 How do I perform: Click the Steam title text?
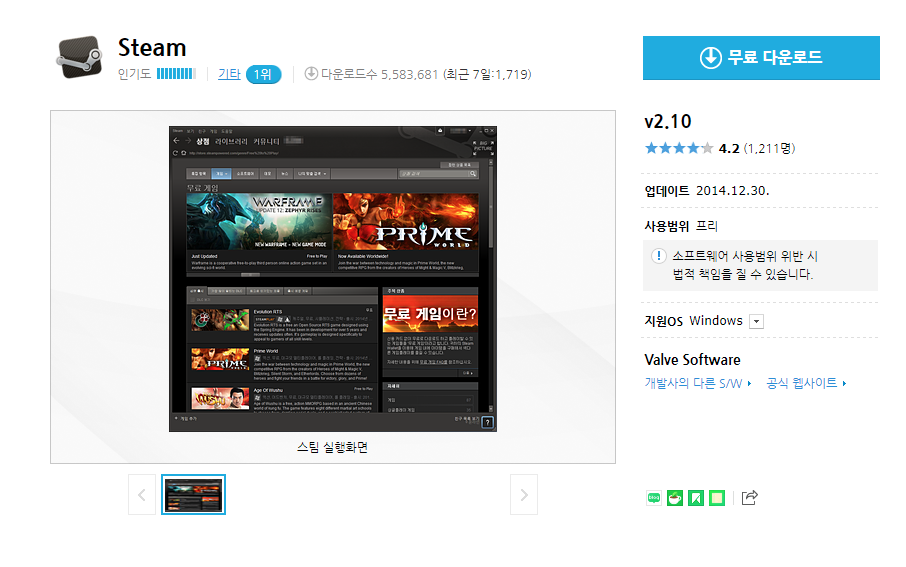click(x=152, y=47)
